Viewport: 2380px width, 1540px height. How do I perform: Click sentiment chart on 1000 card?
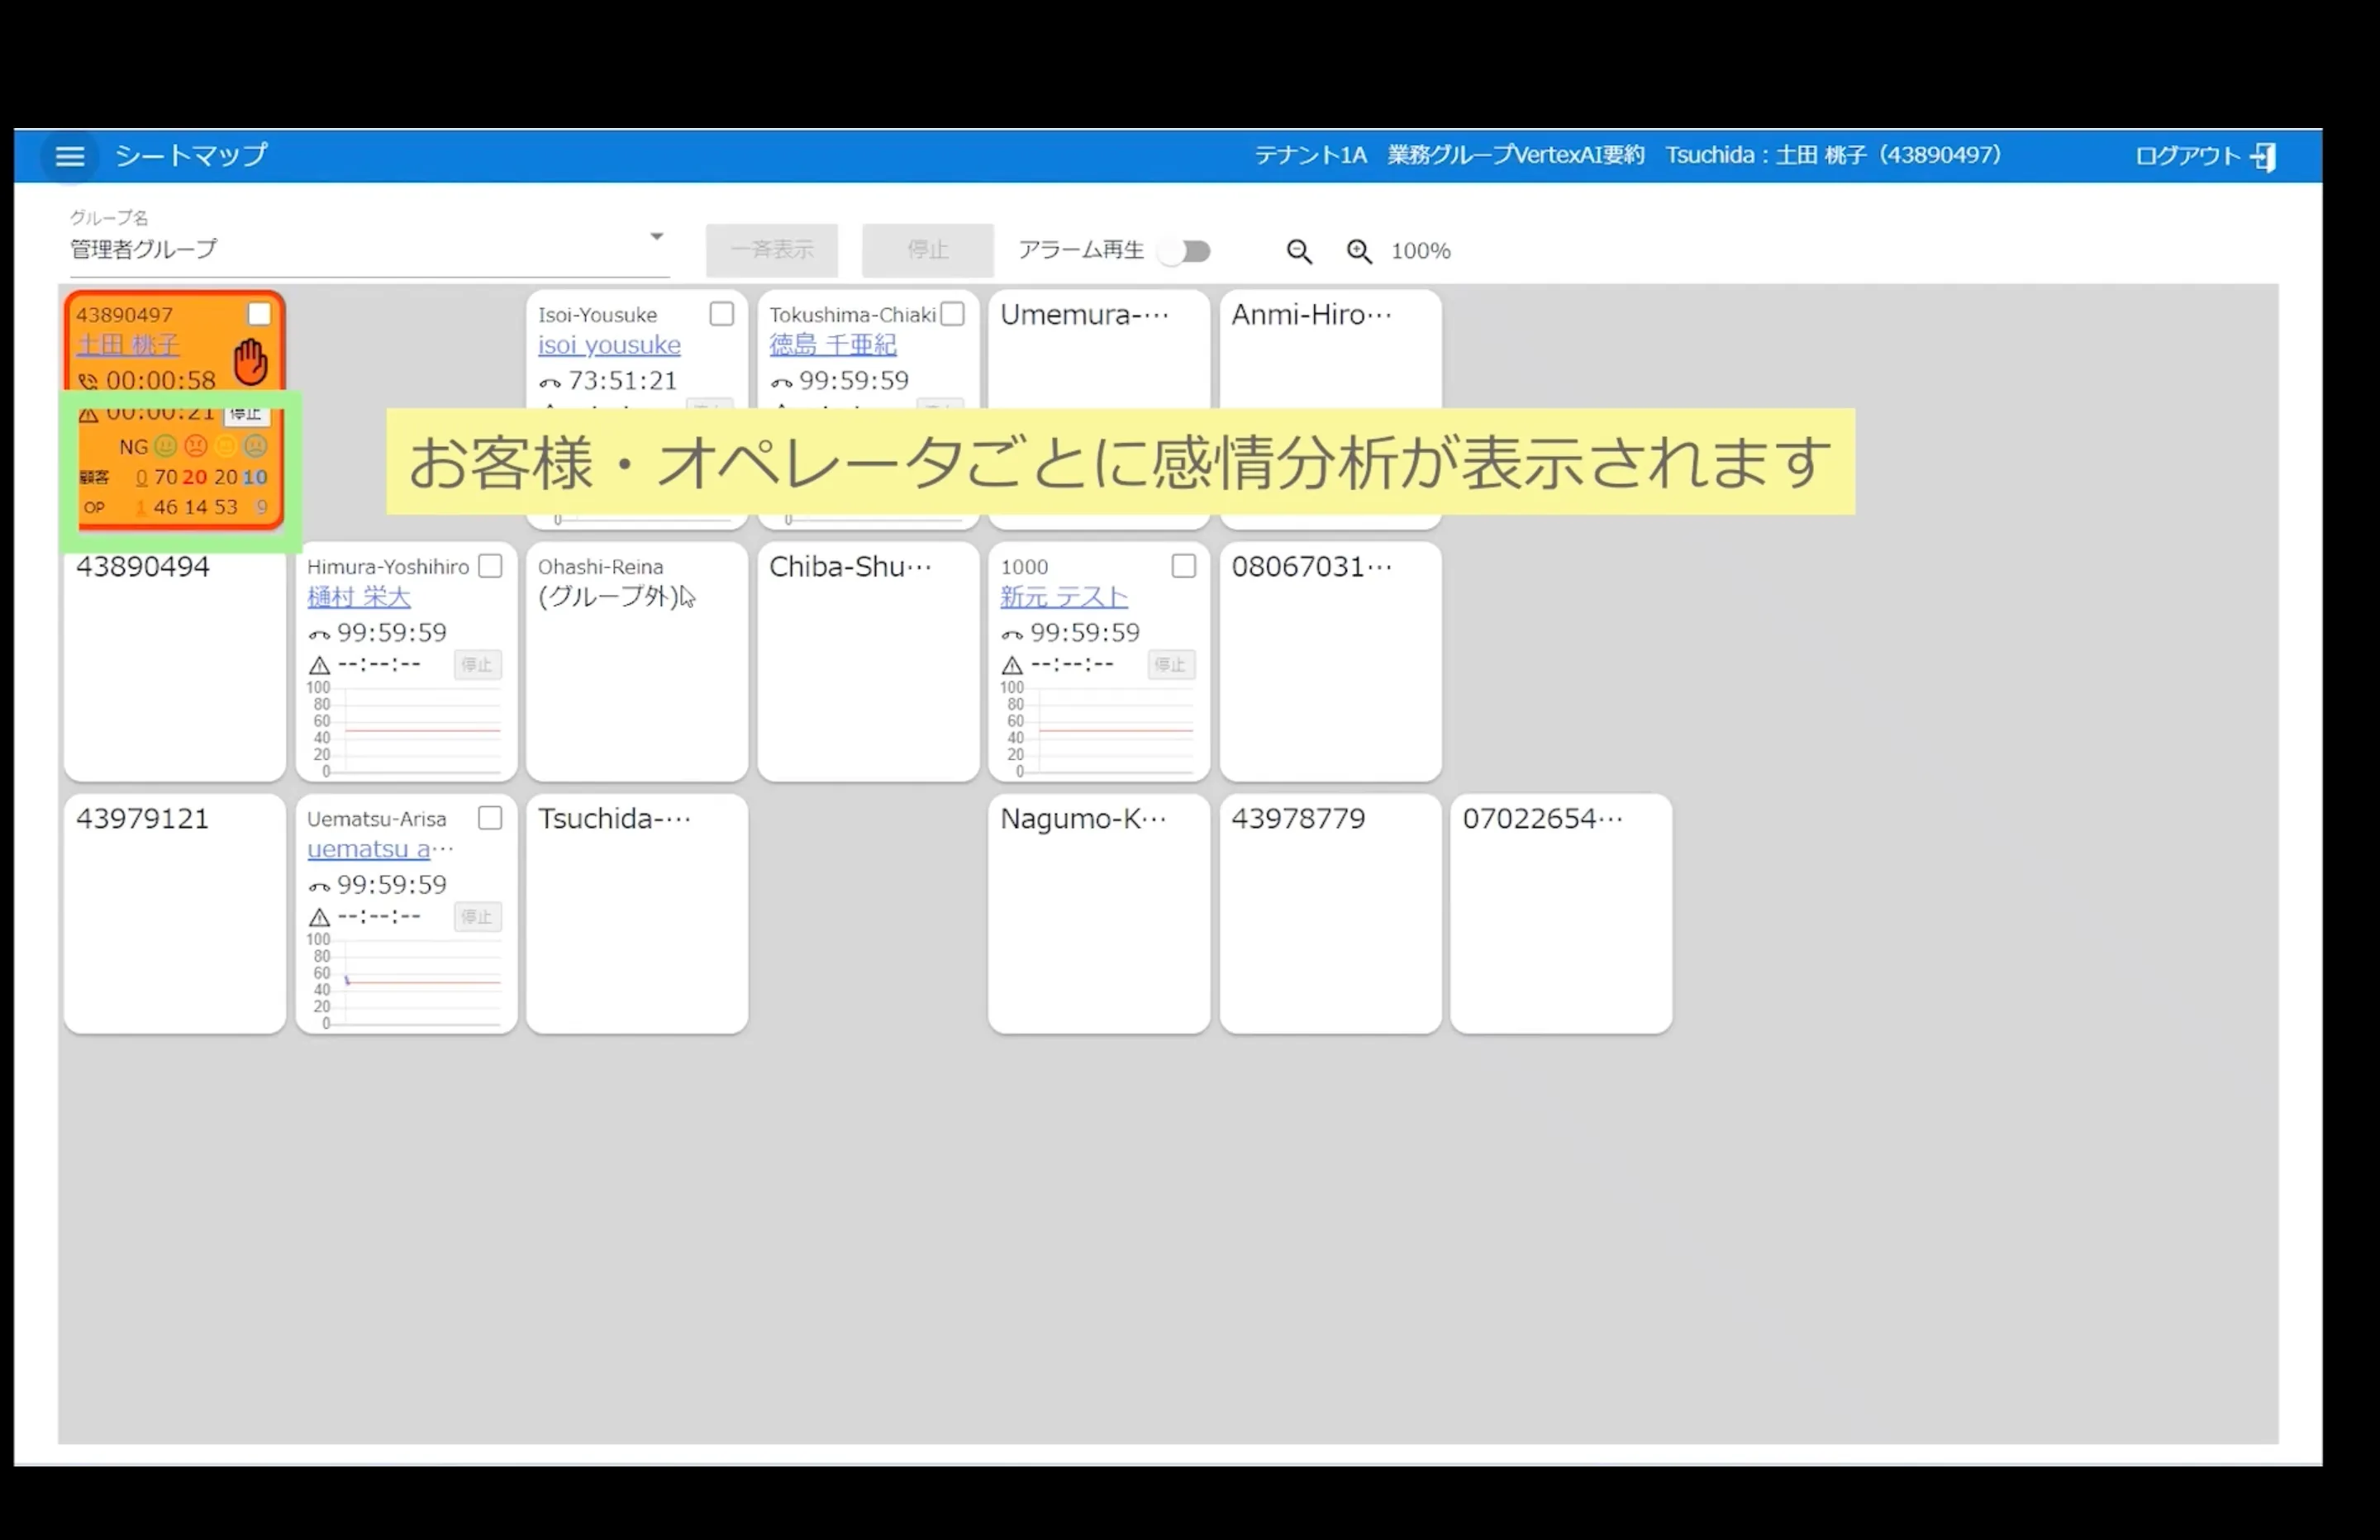pos(1098,730)
